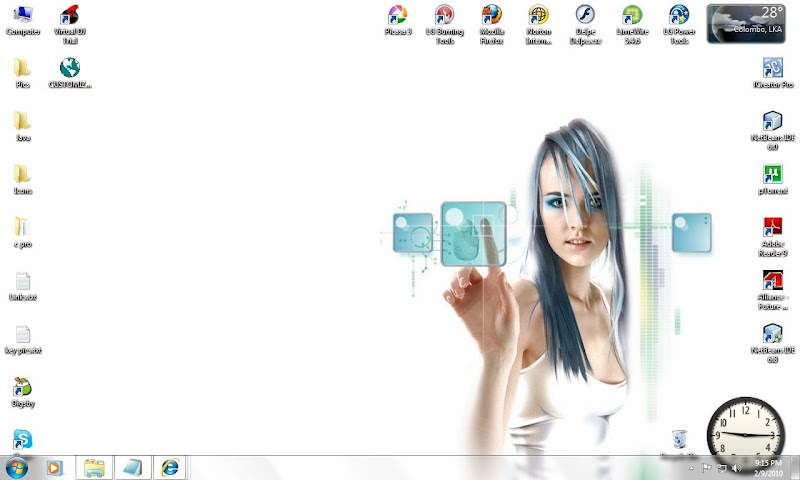The width and height of the screenshot is (800, 480).
Task: Launch the Digsby shortcut
Action: [22, 392]
